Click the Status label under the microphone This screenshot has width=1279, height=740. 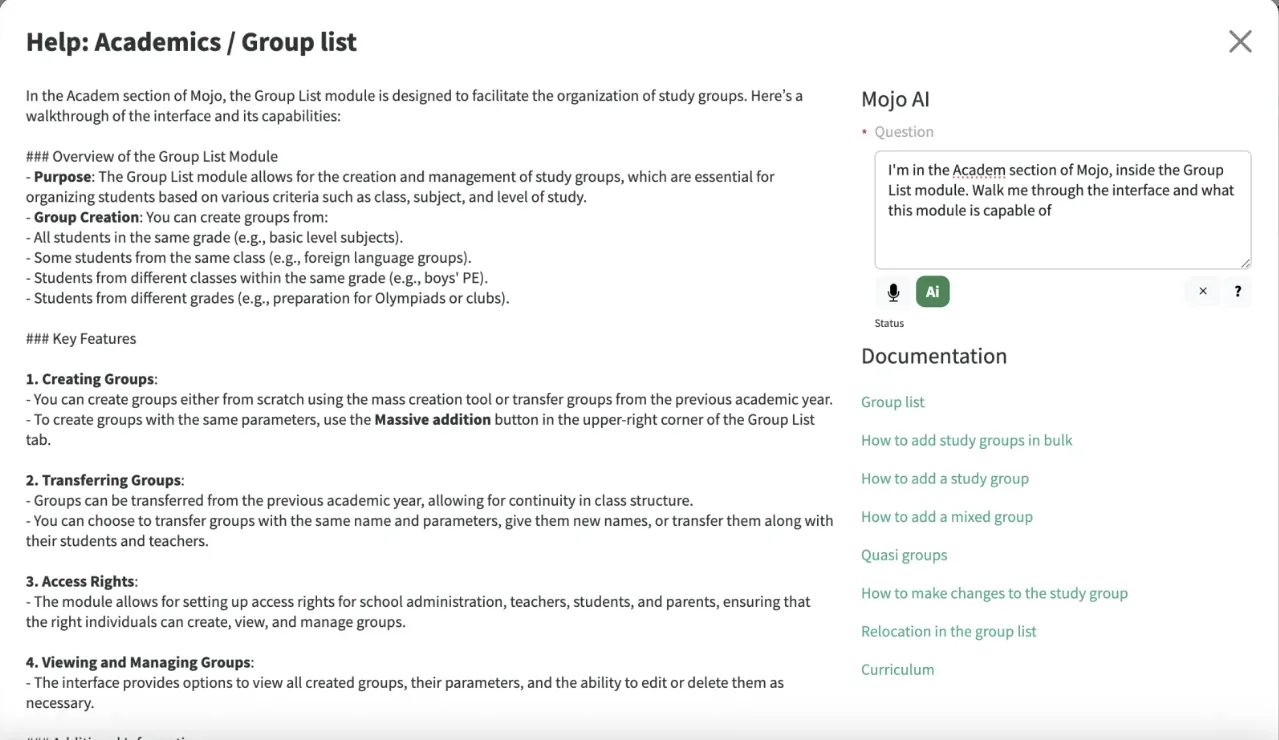[x=889, y=323]
